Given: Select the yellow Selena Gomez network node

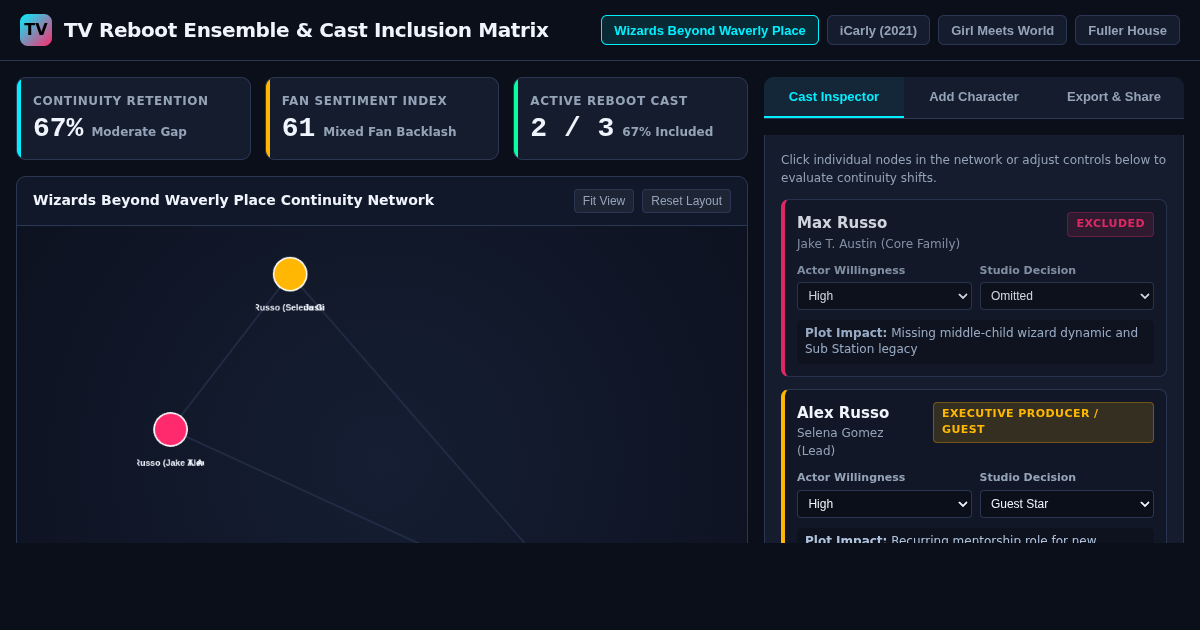Looking at the screenshot, I should [290, 274].
